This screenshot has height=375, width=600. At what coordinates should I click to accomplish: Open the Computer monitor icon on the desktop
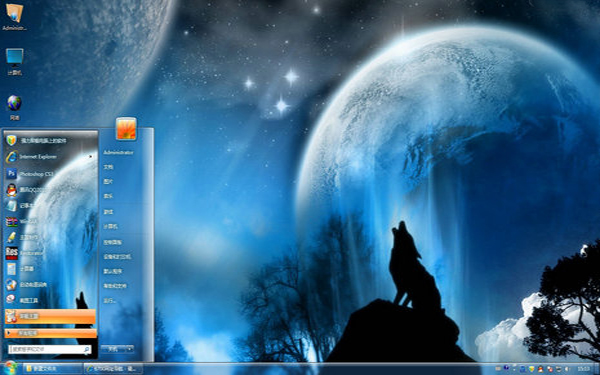click(15, 61)
